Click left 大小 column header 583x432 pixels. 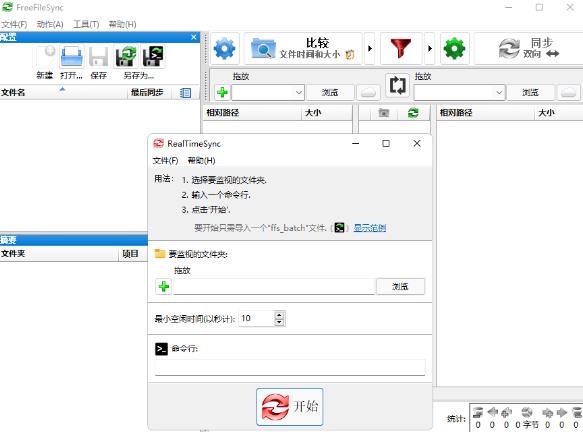point(327,113)
